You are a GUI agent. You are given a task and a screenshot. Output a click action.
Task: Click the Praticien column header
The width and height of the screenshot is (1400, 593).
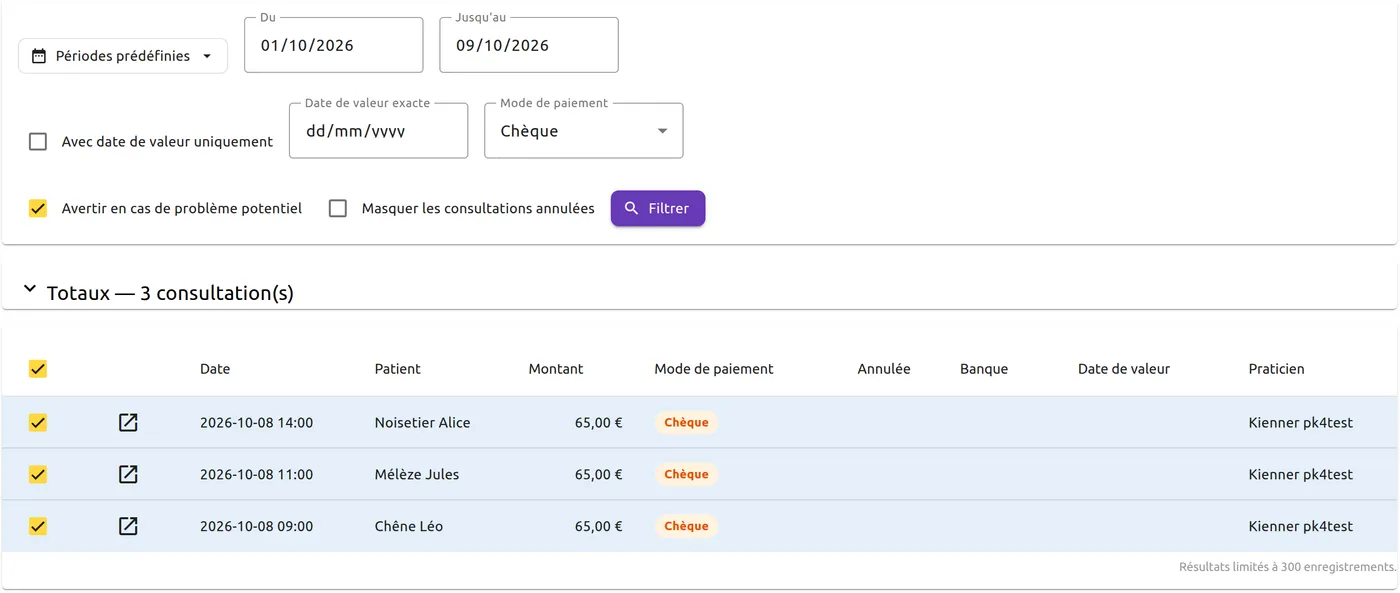(1277, 369)
